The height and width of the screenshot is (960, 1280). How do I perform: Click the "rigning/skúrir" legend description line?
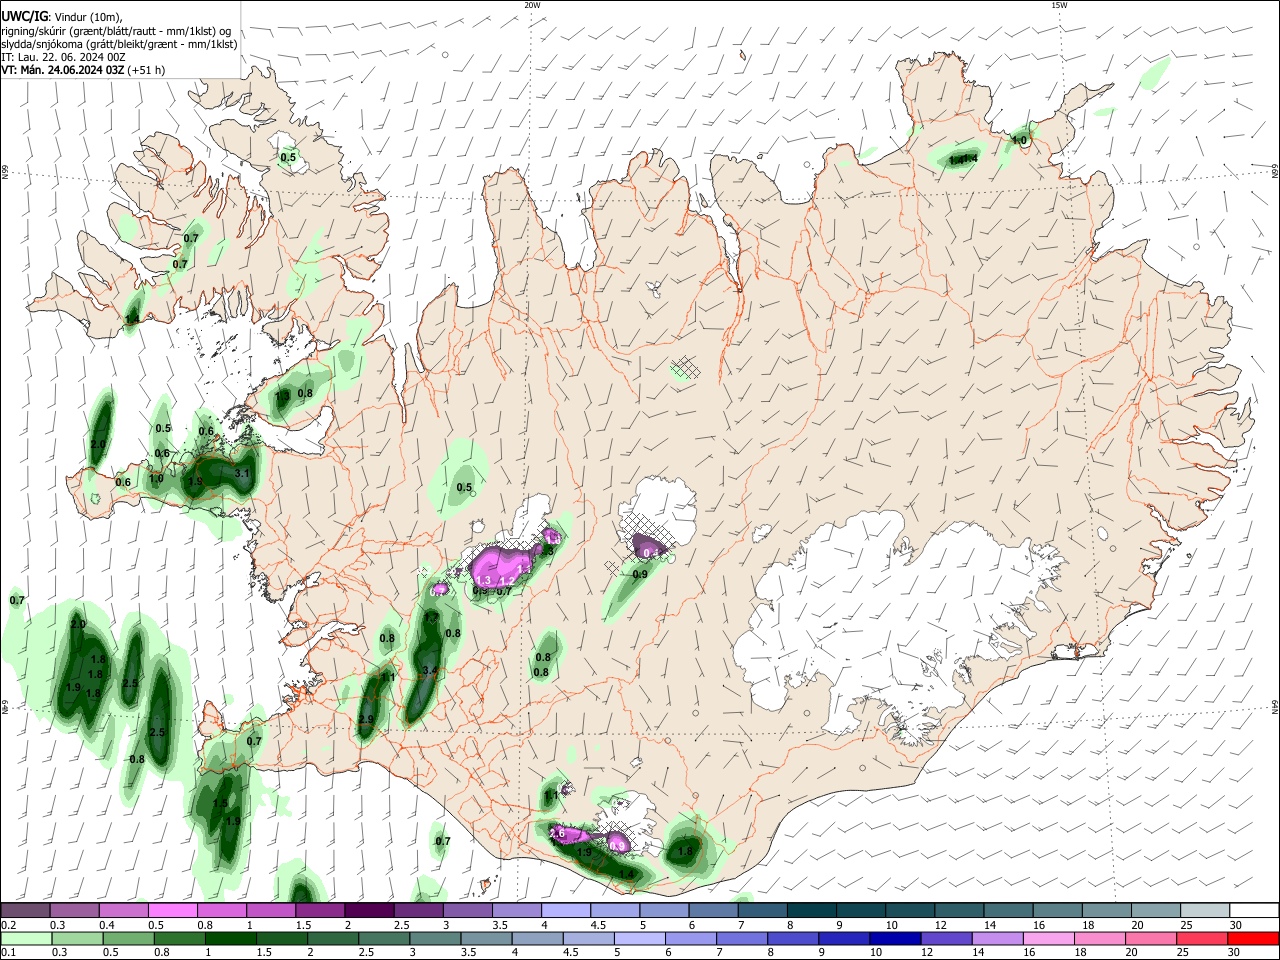pyautogui.click(x=117, y=31)
